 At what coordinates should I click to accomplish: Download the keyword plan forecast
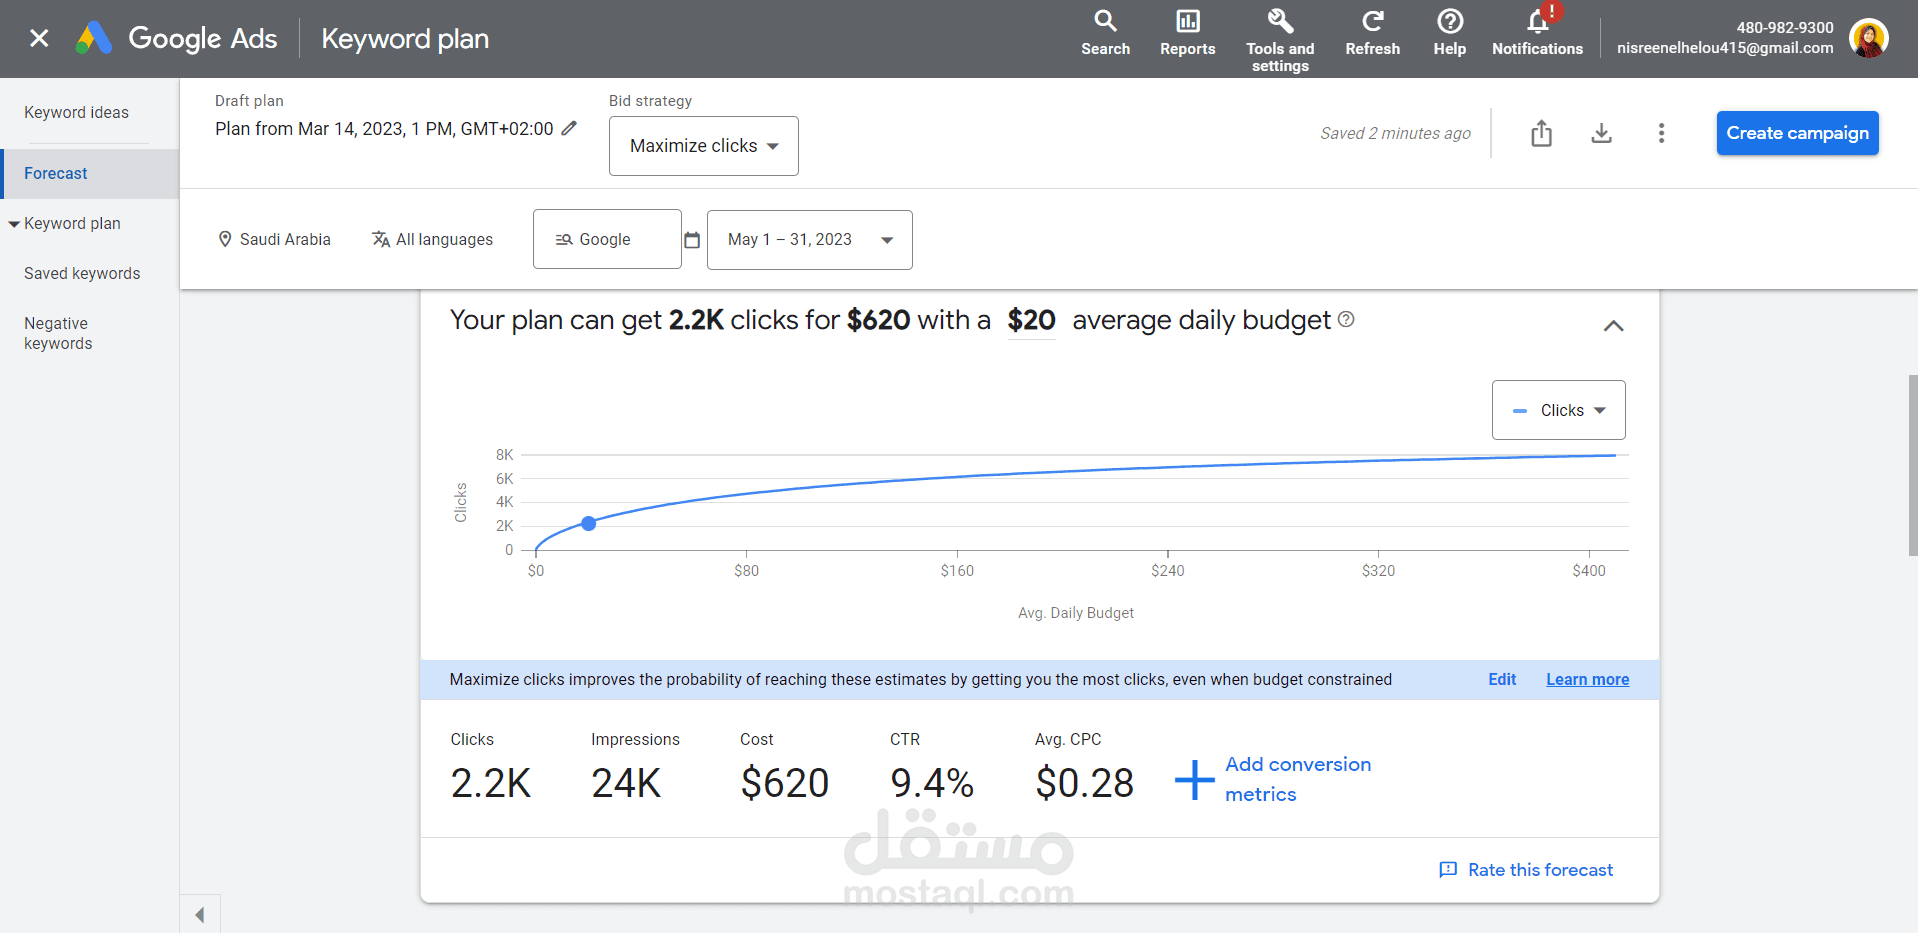(x=1601, y=133)
